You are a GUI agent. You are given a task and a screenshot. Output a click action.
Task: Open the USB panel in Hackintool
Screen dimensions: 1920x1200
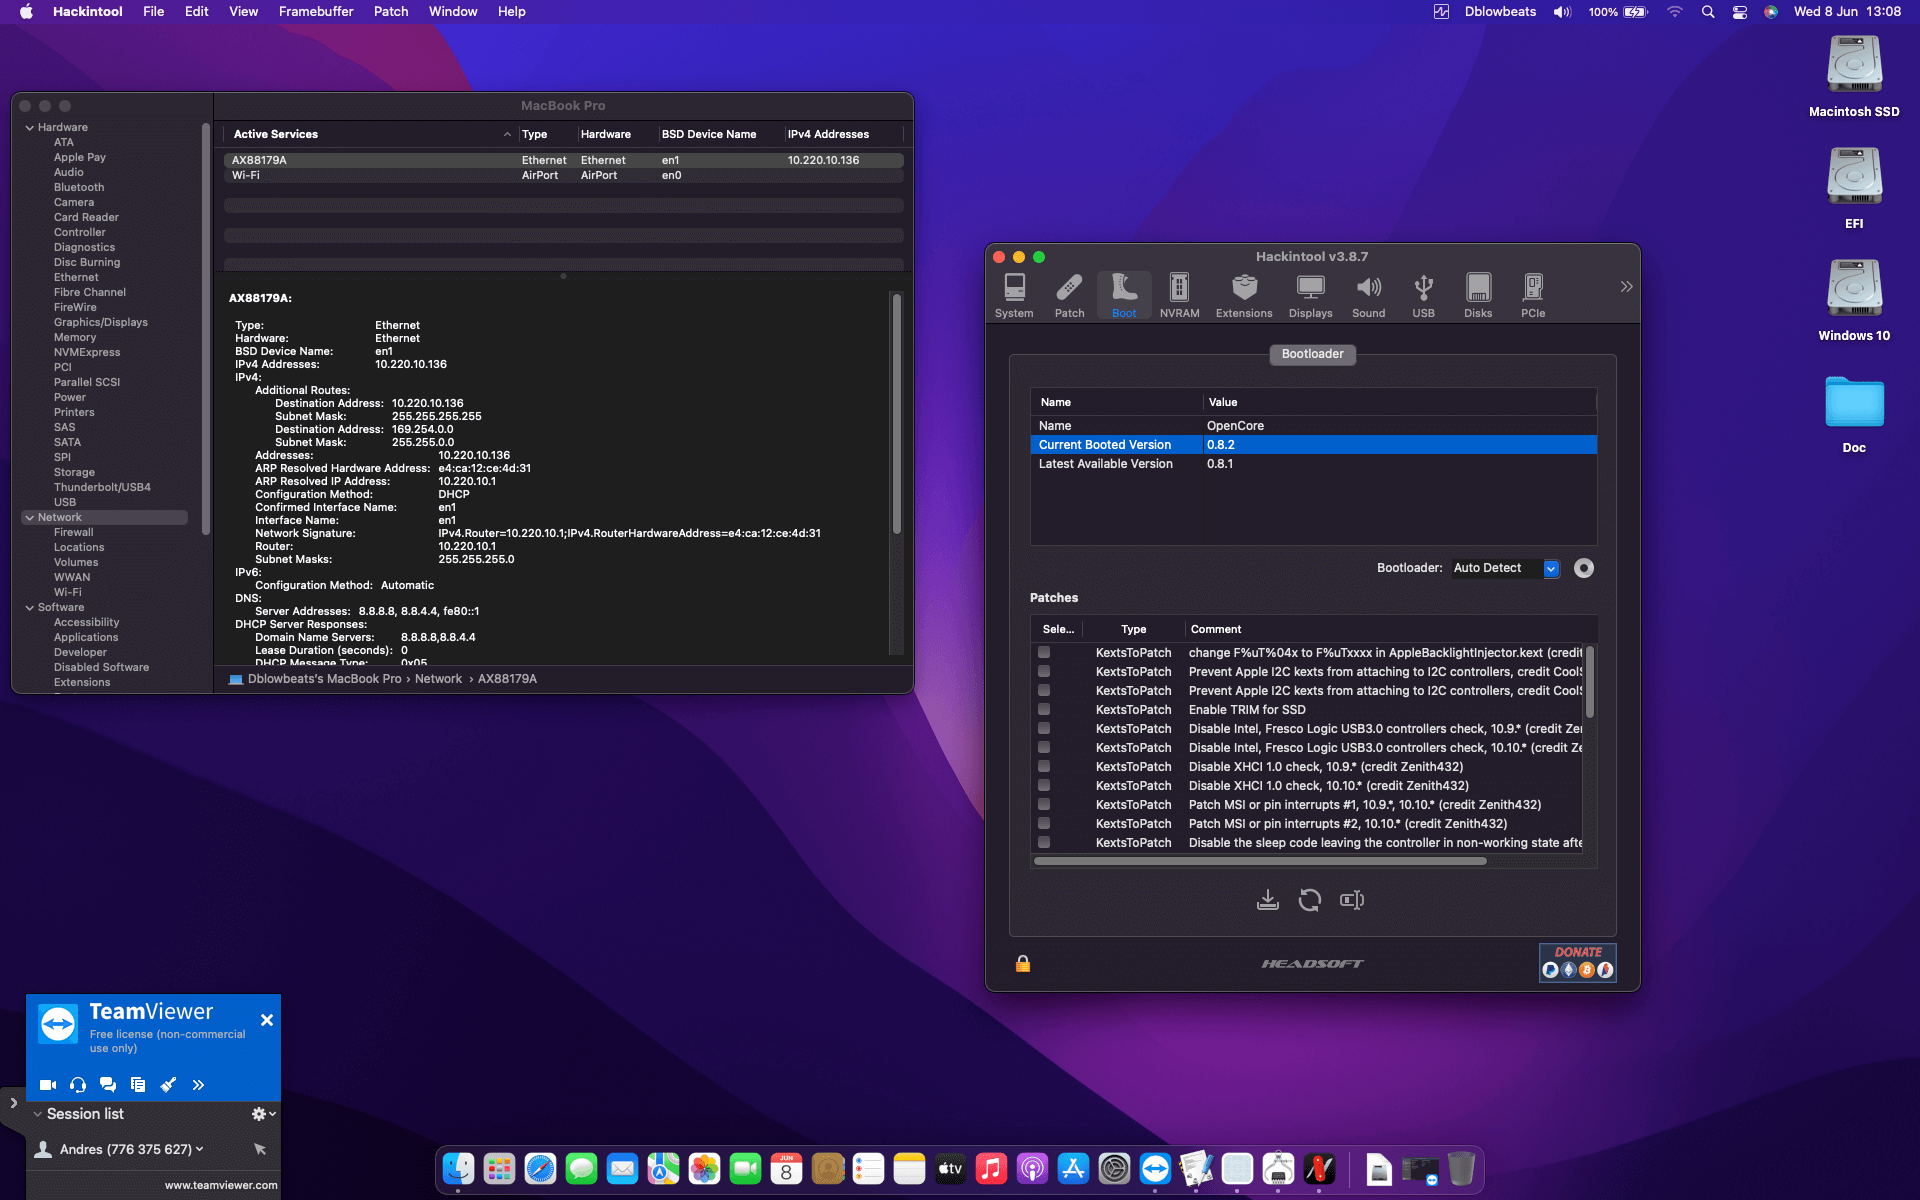pyautogui.click(x=1423, y=293)
